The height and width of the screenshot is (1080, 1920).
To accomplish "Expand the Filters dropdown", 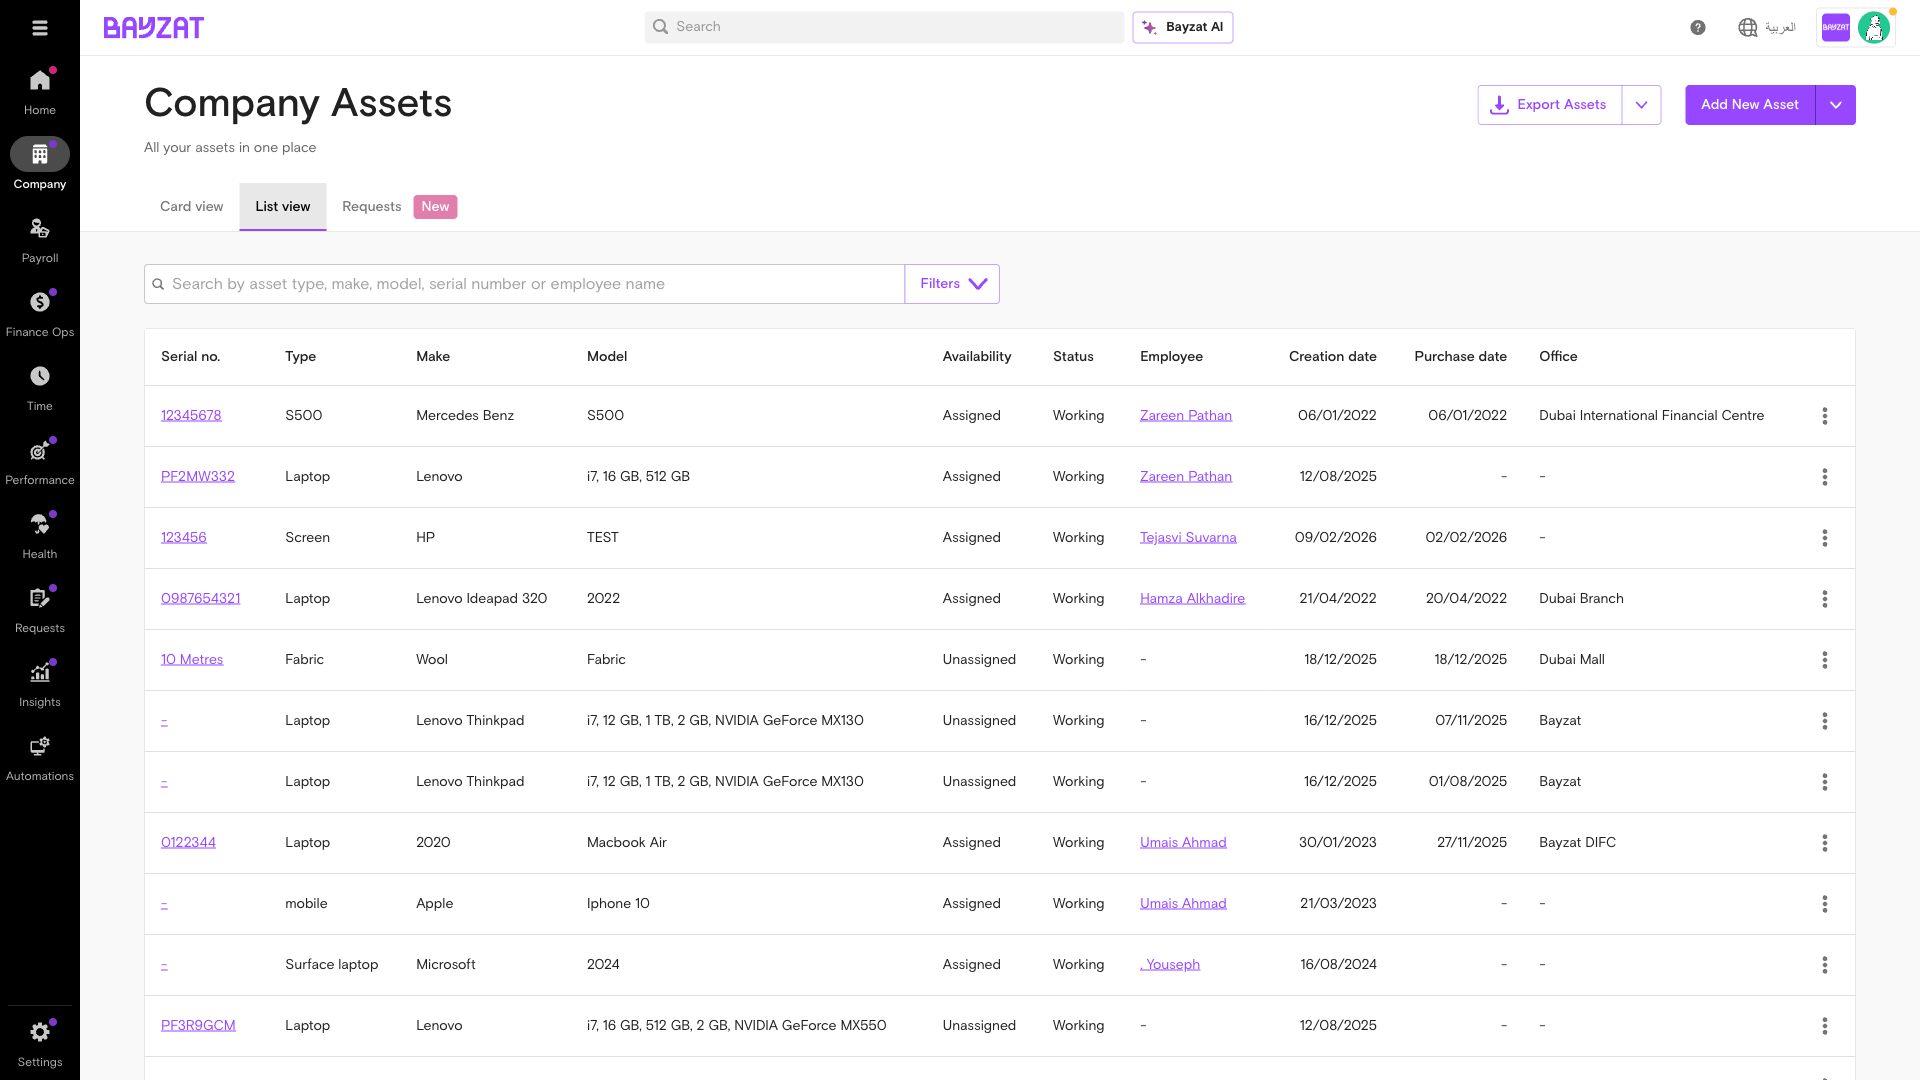I will point(952,284).
